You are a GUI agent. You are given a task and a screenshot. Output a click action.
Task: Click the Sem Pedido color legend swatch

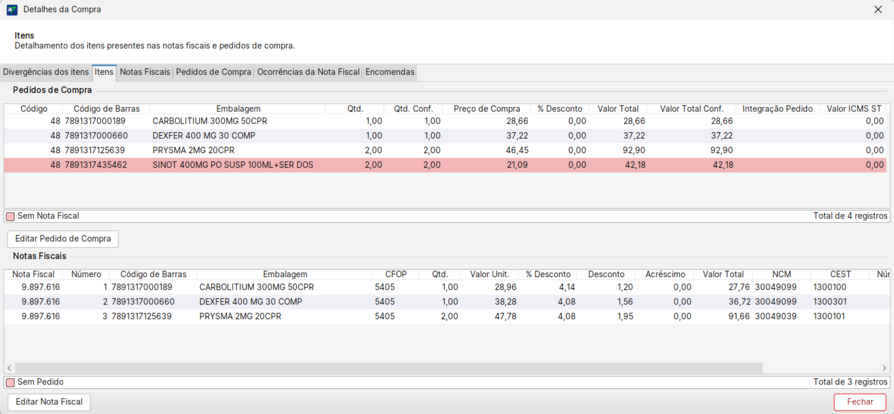point(11,382)
